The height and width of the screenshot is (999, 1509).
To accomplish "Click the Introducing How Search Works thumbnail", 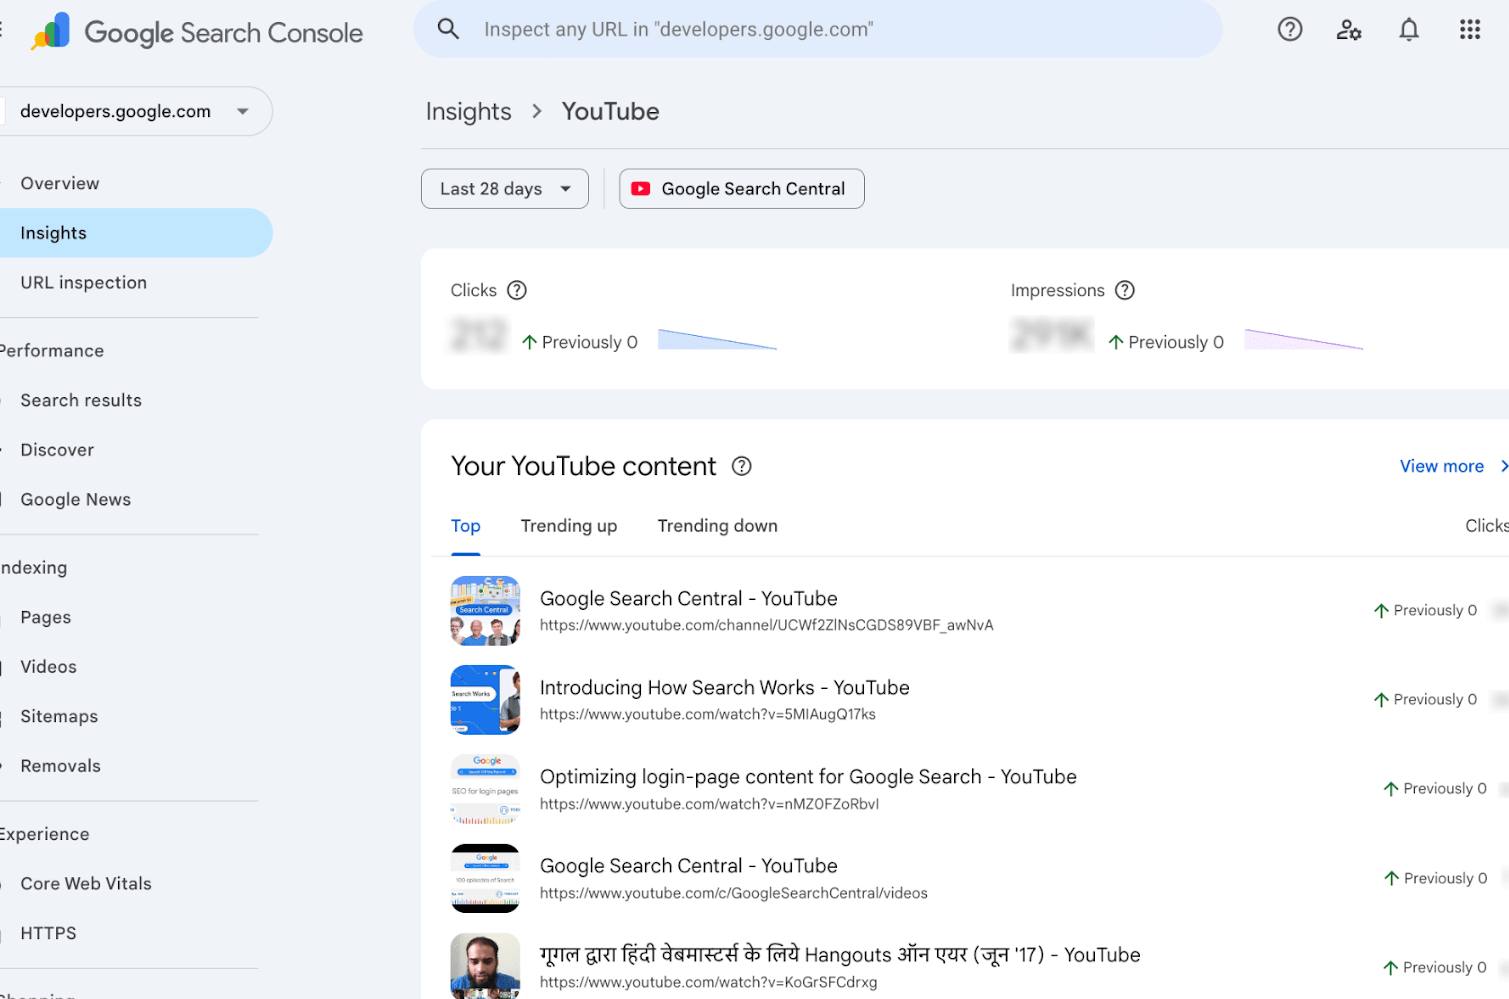I will [485, 700].
